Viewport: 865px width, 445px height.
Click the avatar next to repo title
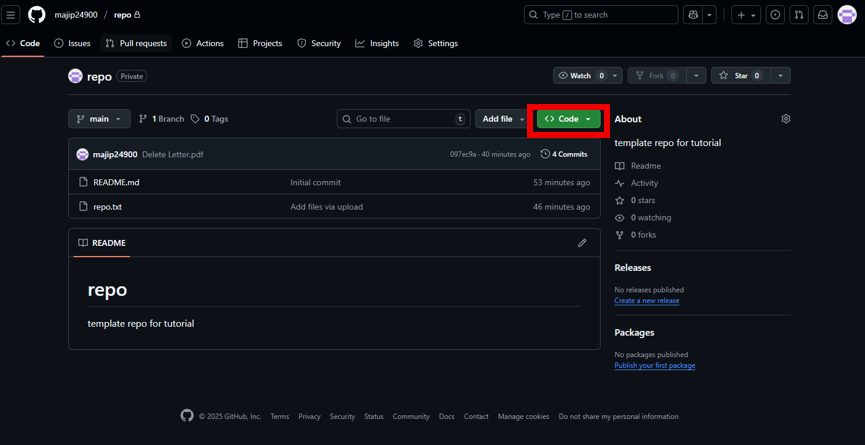[76, 76]
